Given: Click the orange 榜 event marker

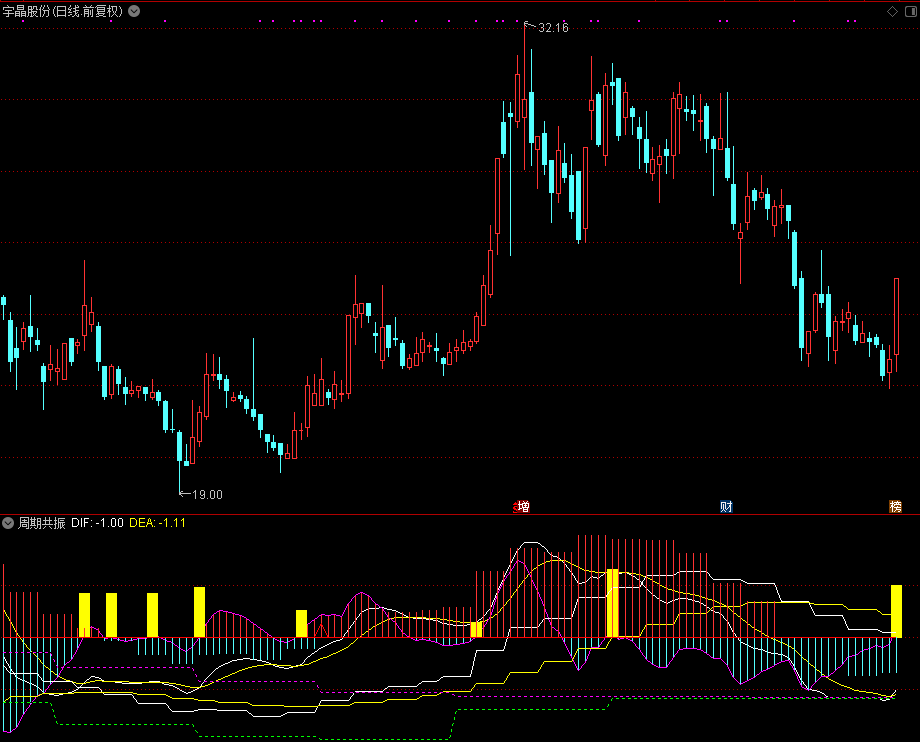Looking at the screenshot, I should click(x=895, y=507).
